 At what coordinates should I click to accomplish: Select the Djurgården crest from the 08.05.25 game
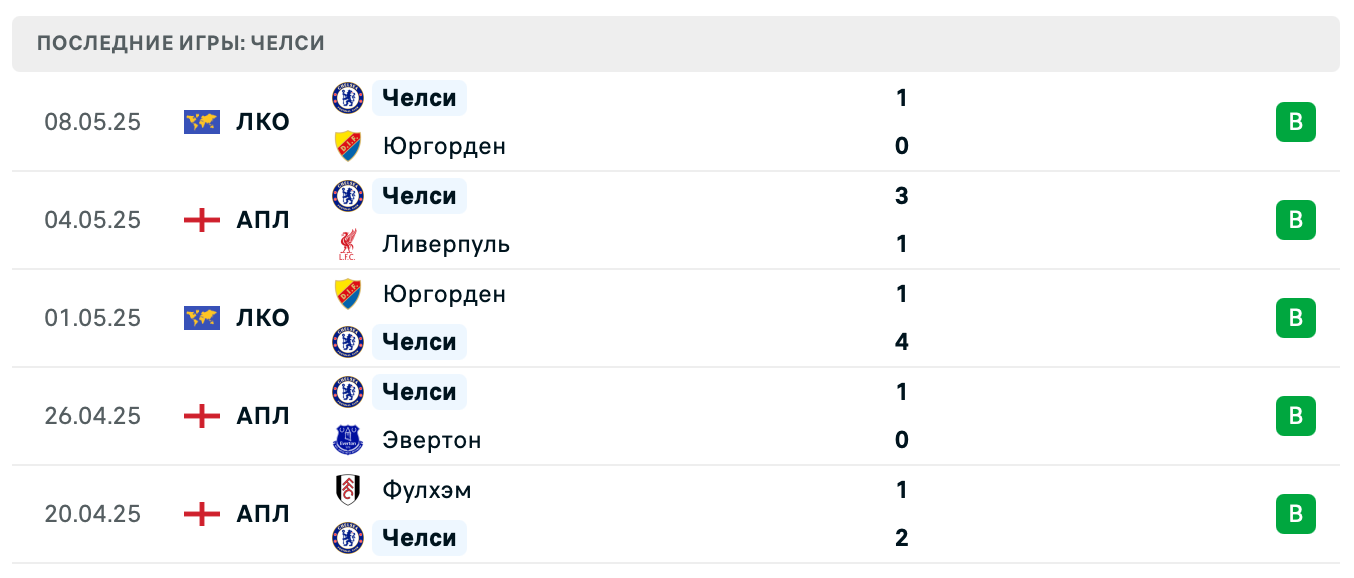[347, 146]
